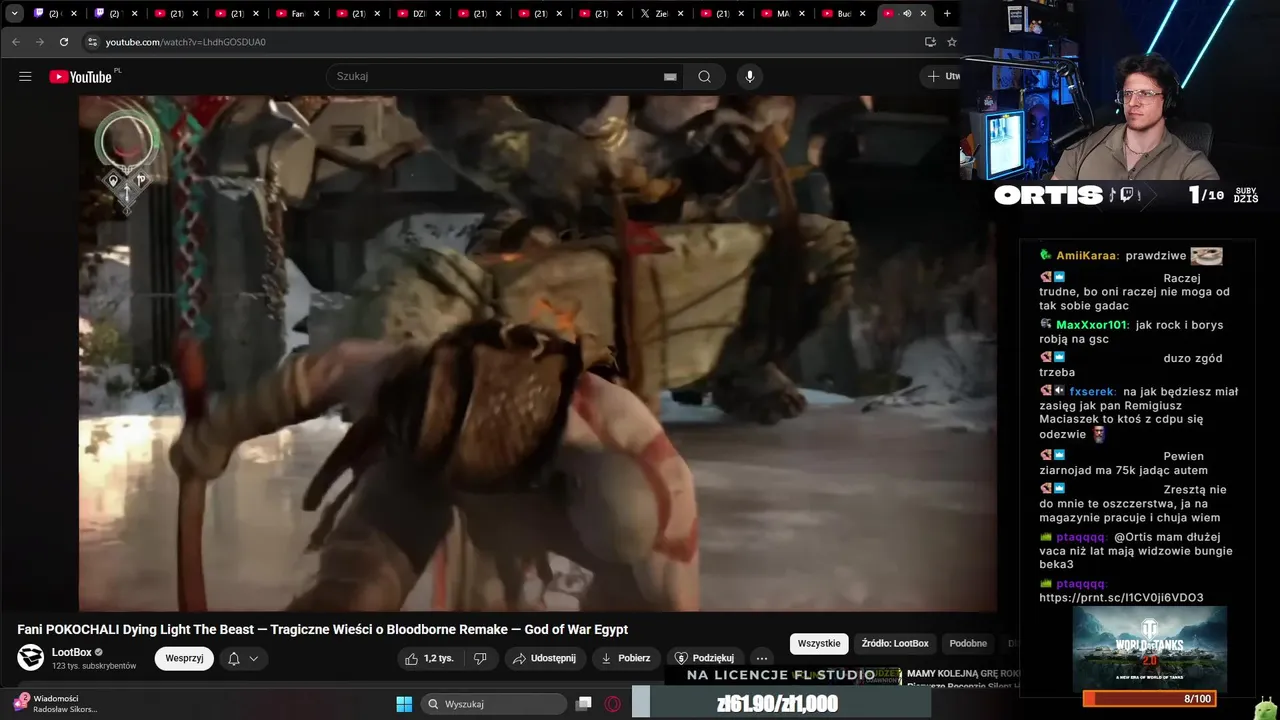
Task: Click the Windows taskbar Wyszukaj search box
Action: [493, 704]
